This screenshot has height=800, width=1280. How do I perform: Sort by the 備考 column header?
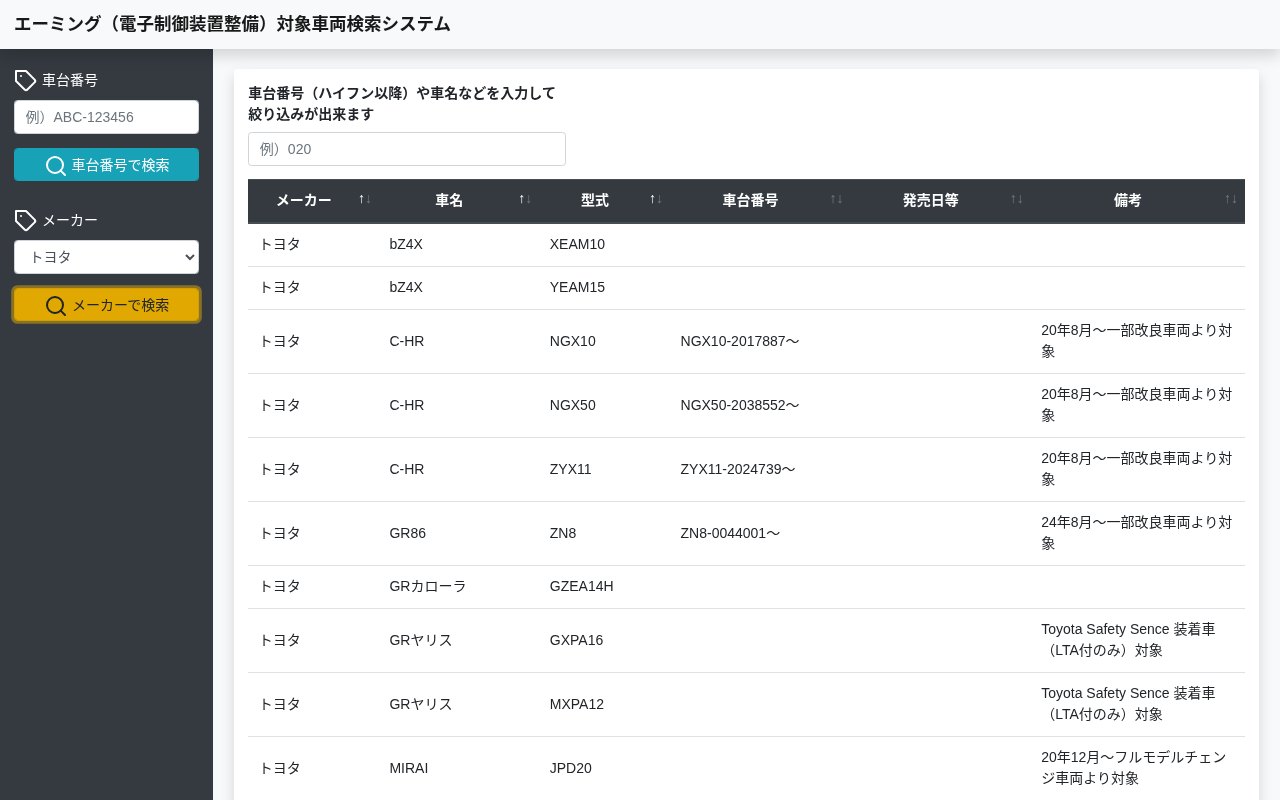(x=1138, y=200)
